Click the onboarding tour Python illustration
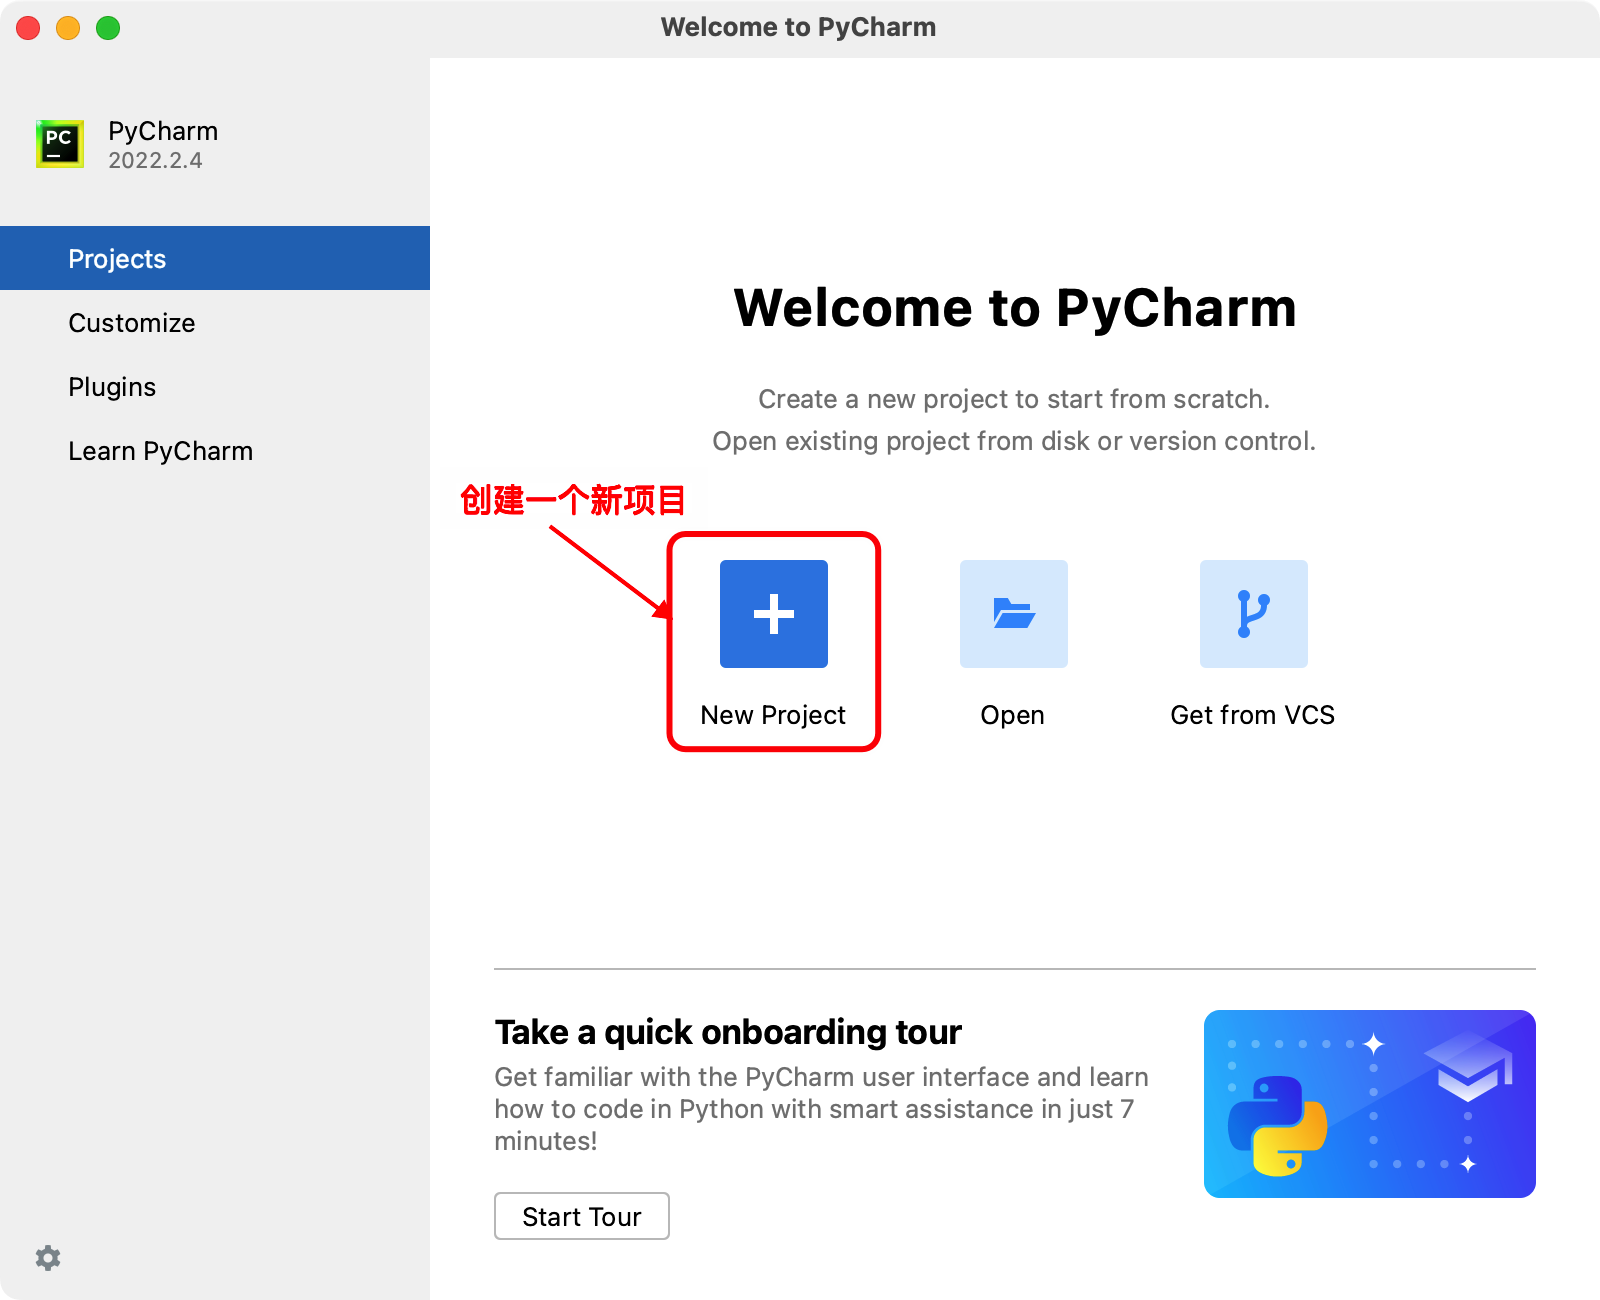 coord(1369,1103)
